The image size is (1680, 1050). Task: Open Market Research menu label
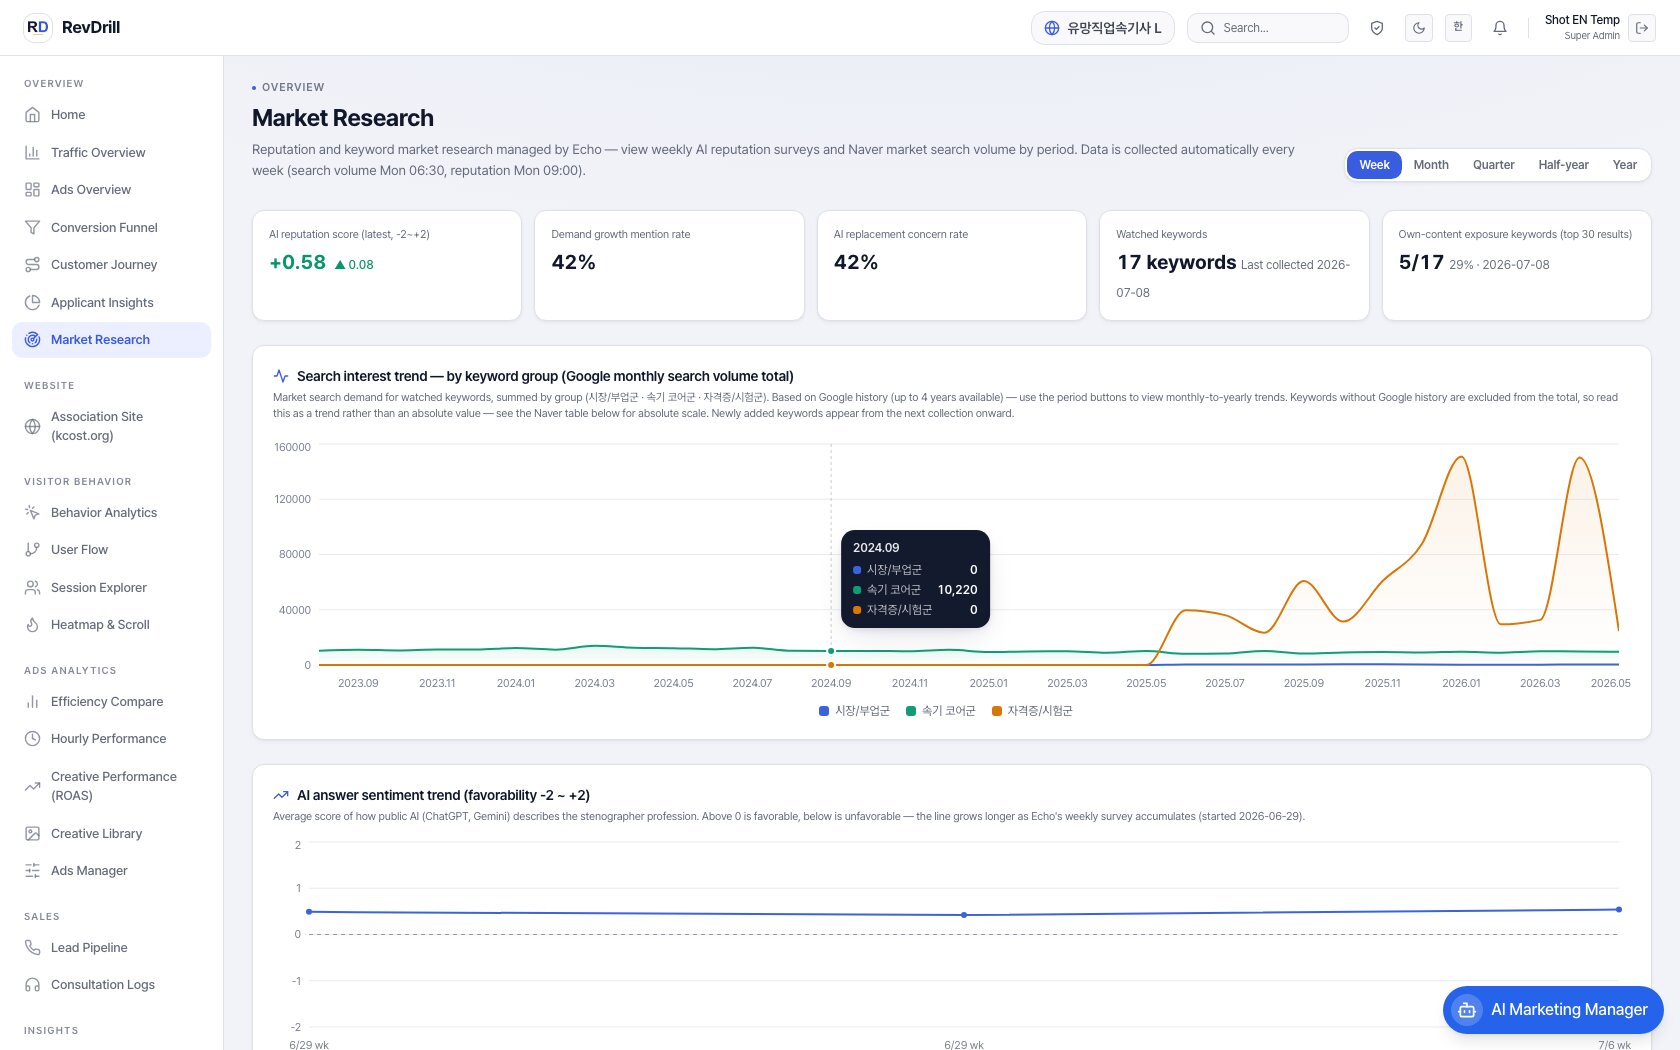[x=100, y=340]
